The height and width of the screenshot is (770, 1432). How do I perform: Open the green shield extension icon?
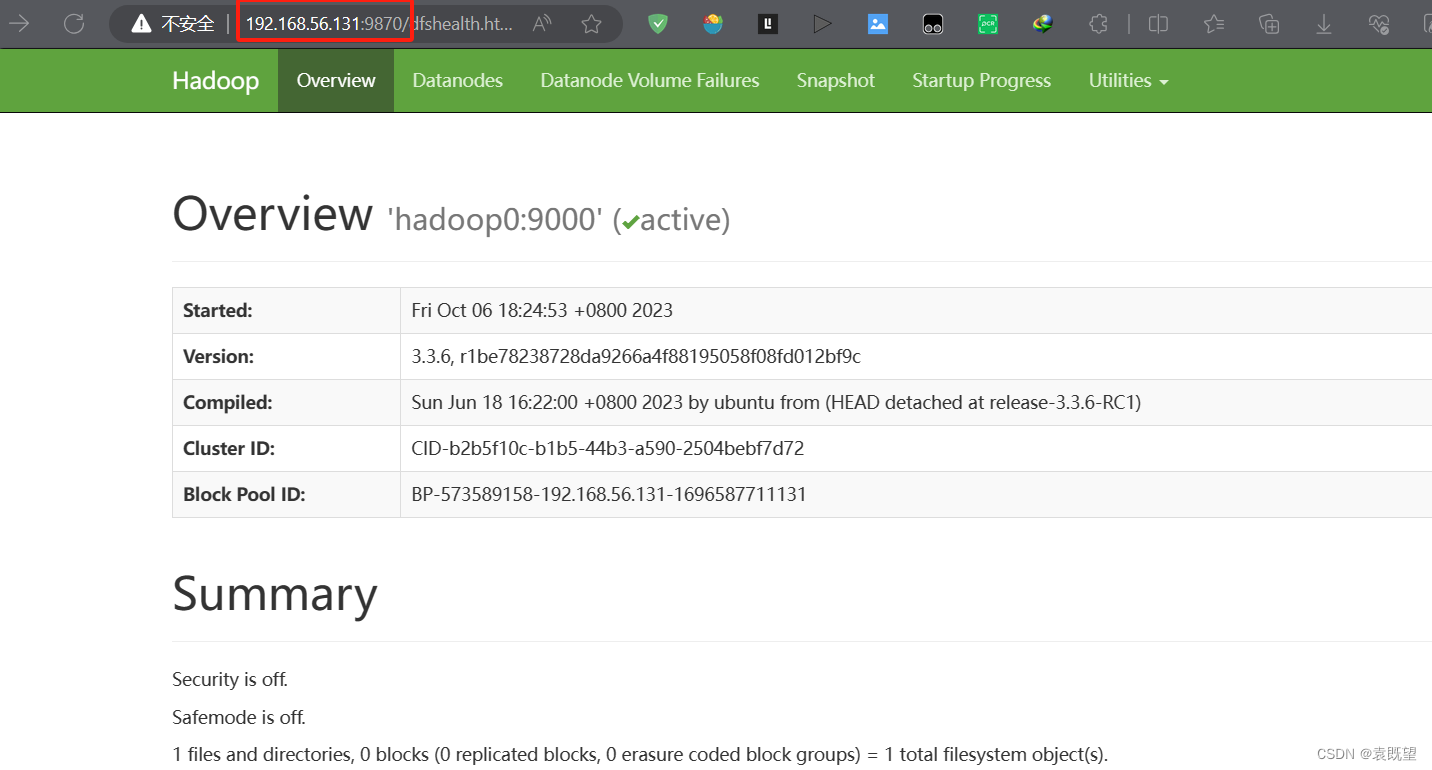[x=658, y=24]
